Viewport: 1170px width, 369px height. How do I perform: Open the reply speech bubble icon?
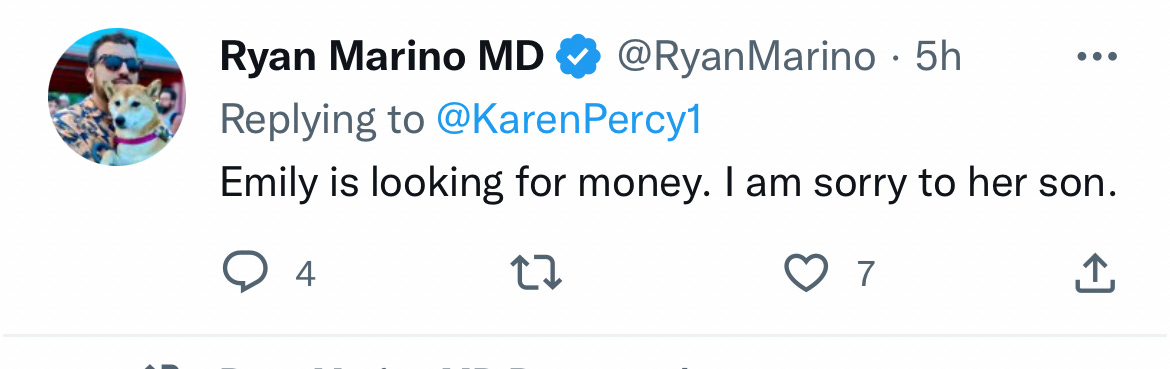[245, 272]
